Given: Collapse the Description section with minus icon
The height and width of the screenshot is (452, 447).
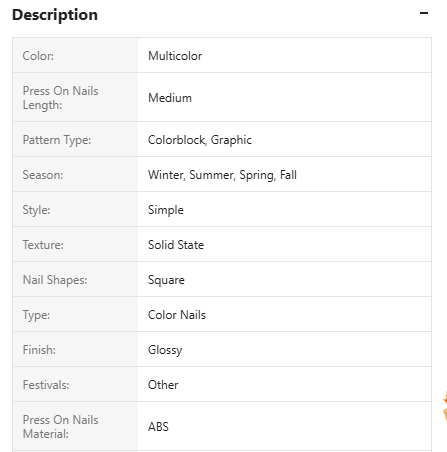Looking at the screenshot, I should (x=424, y=13).
